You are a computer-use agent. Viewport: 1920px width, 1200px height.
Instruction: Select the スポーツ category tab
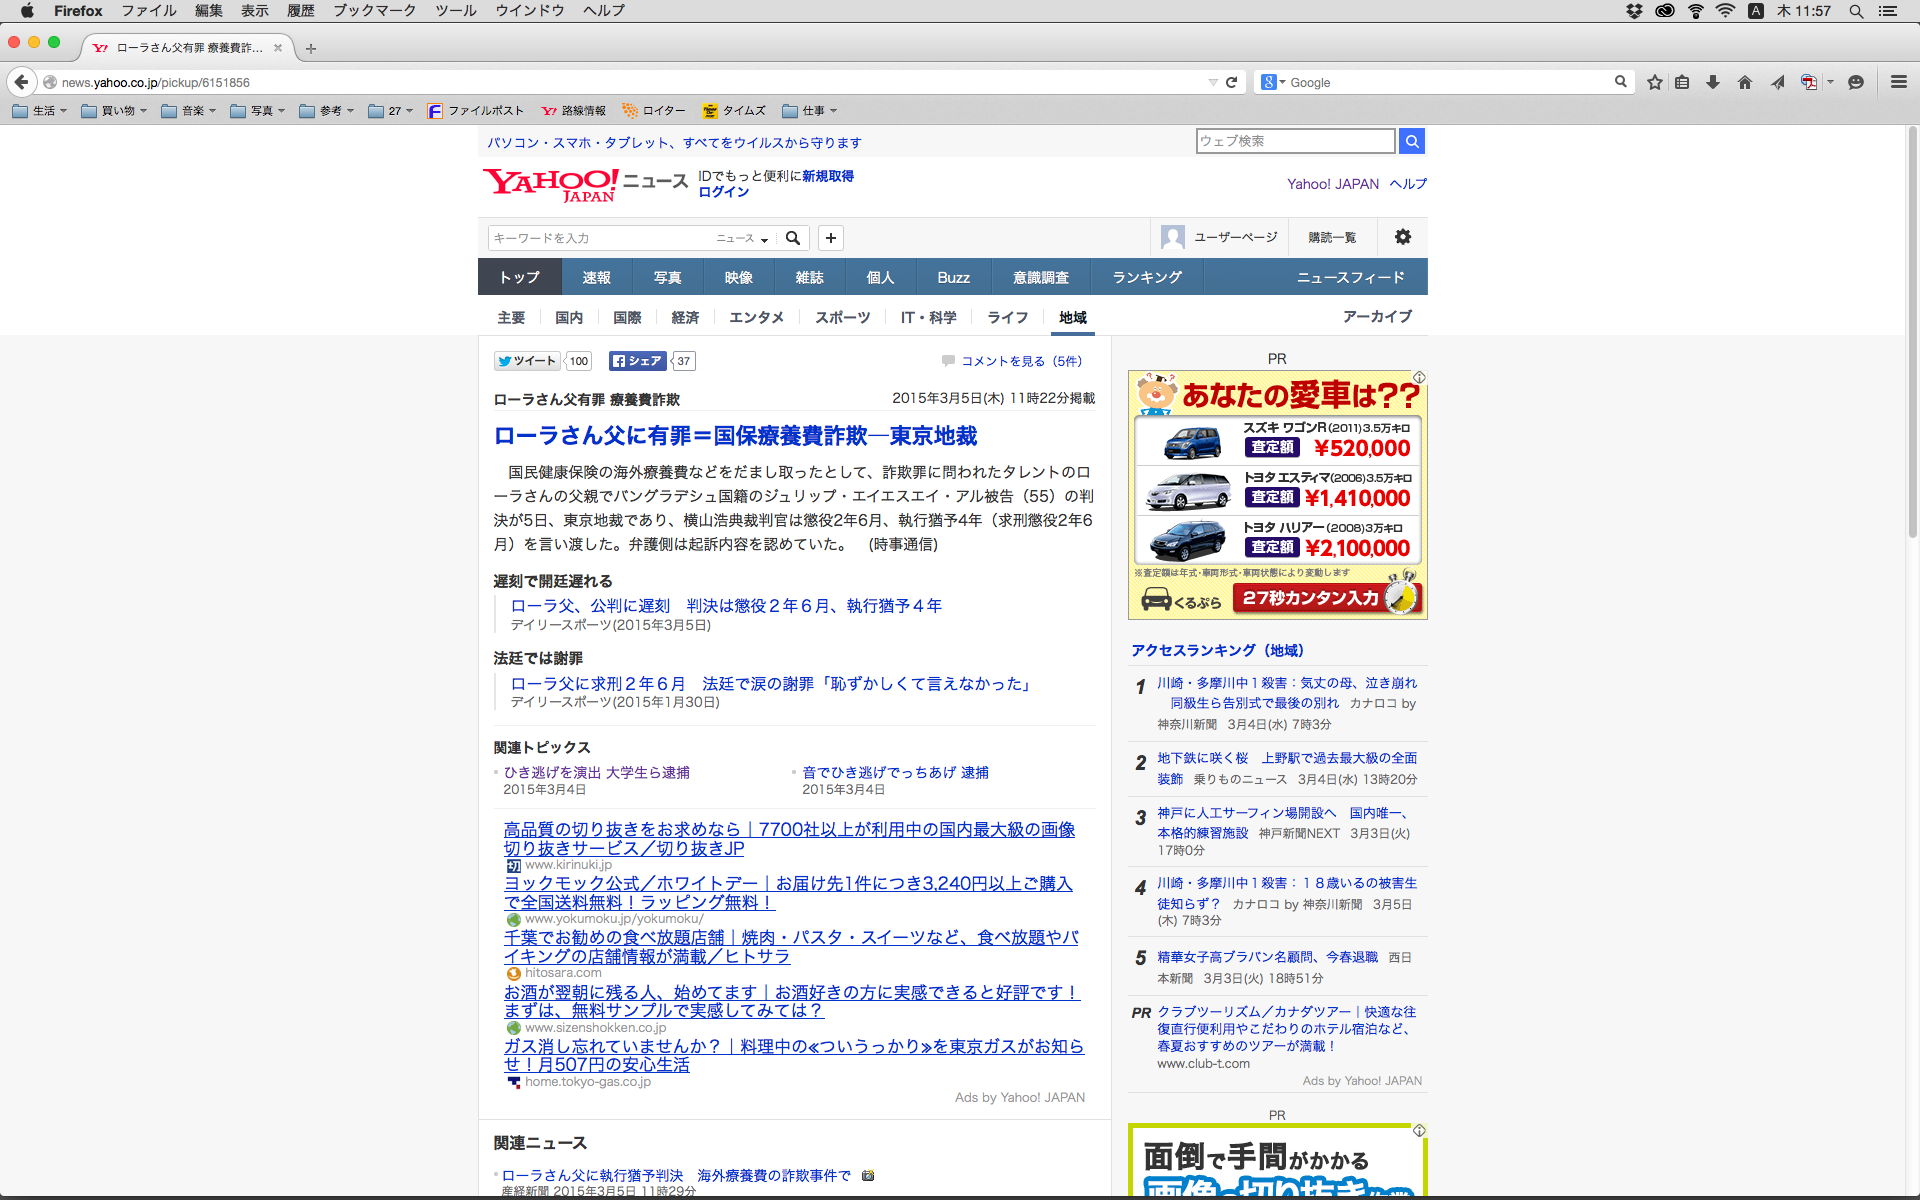pos(842,317)
